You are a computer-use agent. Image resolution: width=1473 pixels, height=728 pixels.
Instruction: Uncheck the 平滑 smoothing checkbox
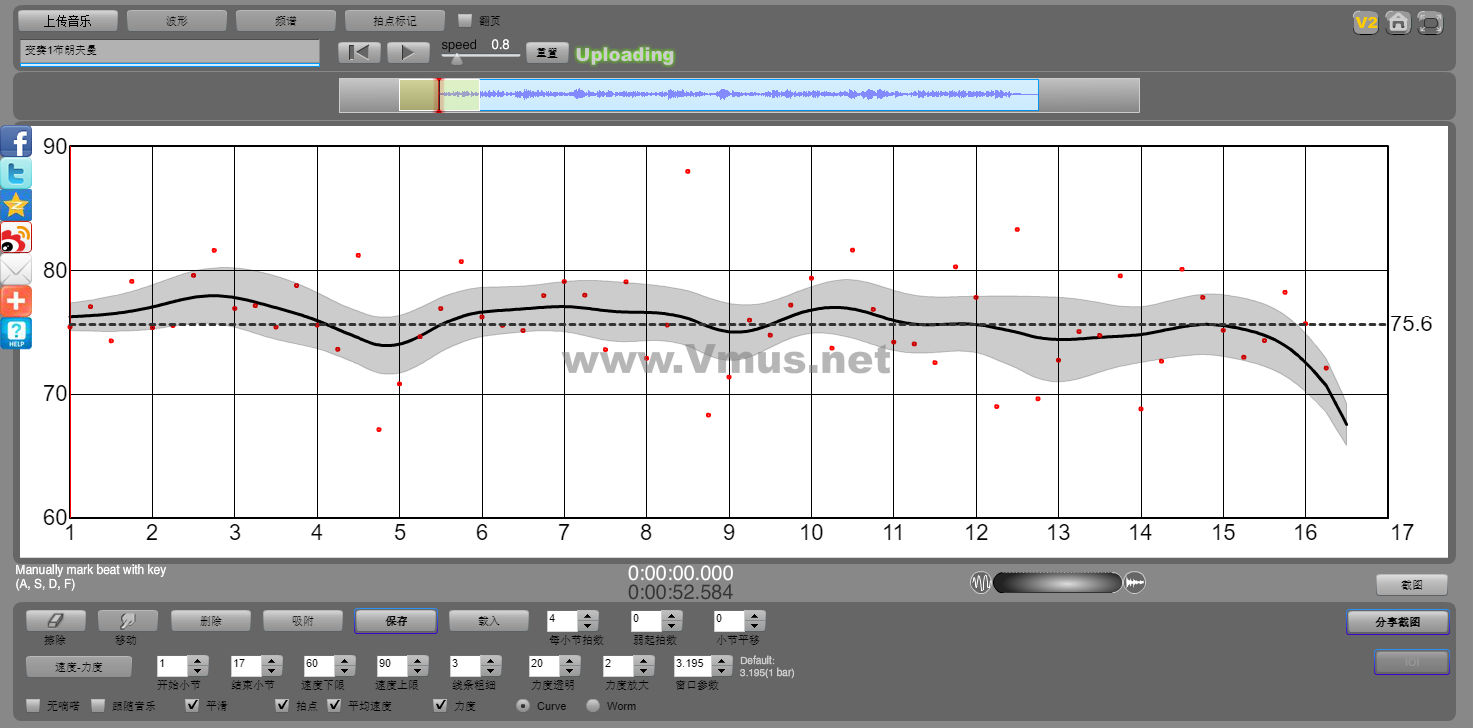[x=193, y=706]
